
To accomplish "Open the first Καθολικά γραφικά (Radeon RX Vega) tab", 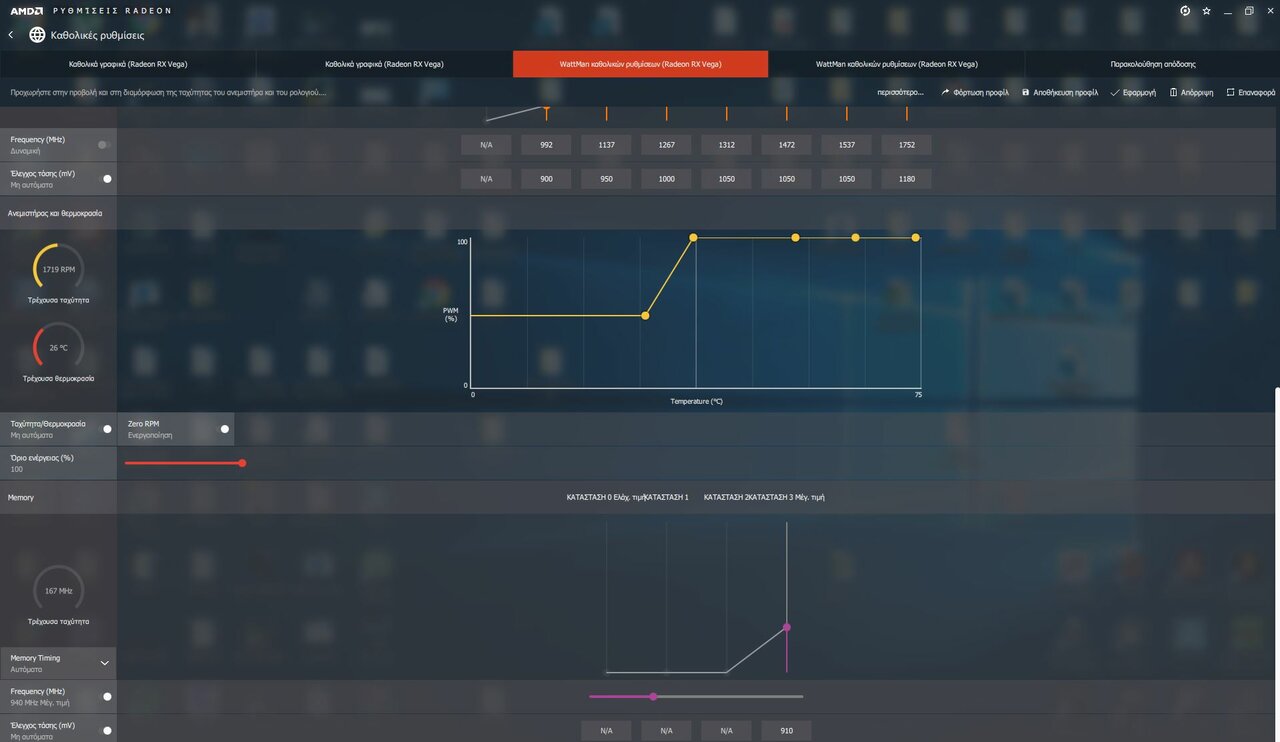I will pos(128,64).
